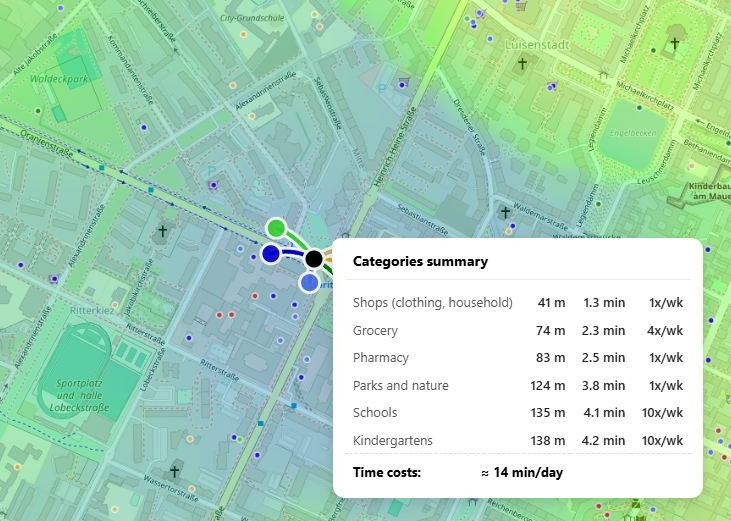Click the Parks and nature category label
This screenshot has height=521, width=731.
[400, 385]
